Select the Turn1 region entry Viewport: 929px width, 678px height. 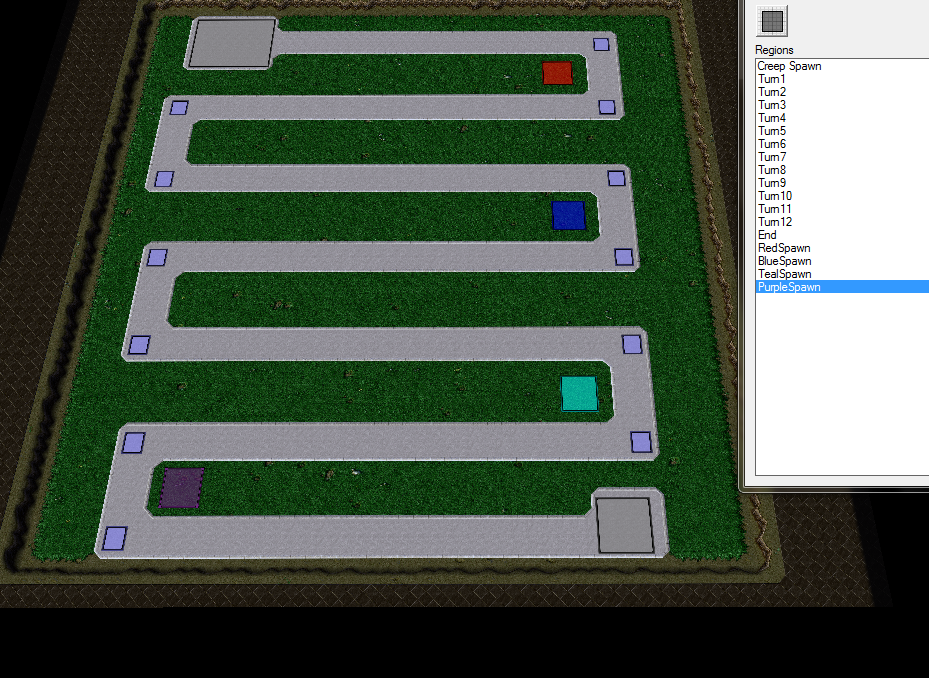click(771, 79)
